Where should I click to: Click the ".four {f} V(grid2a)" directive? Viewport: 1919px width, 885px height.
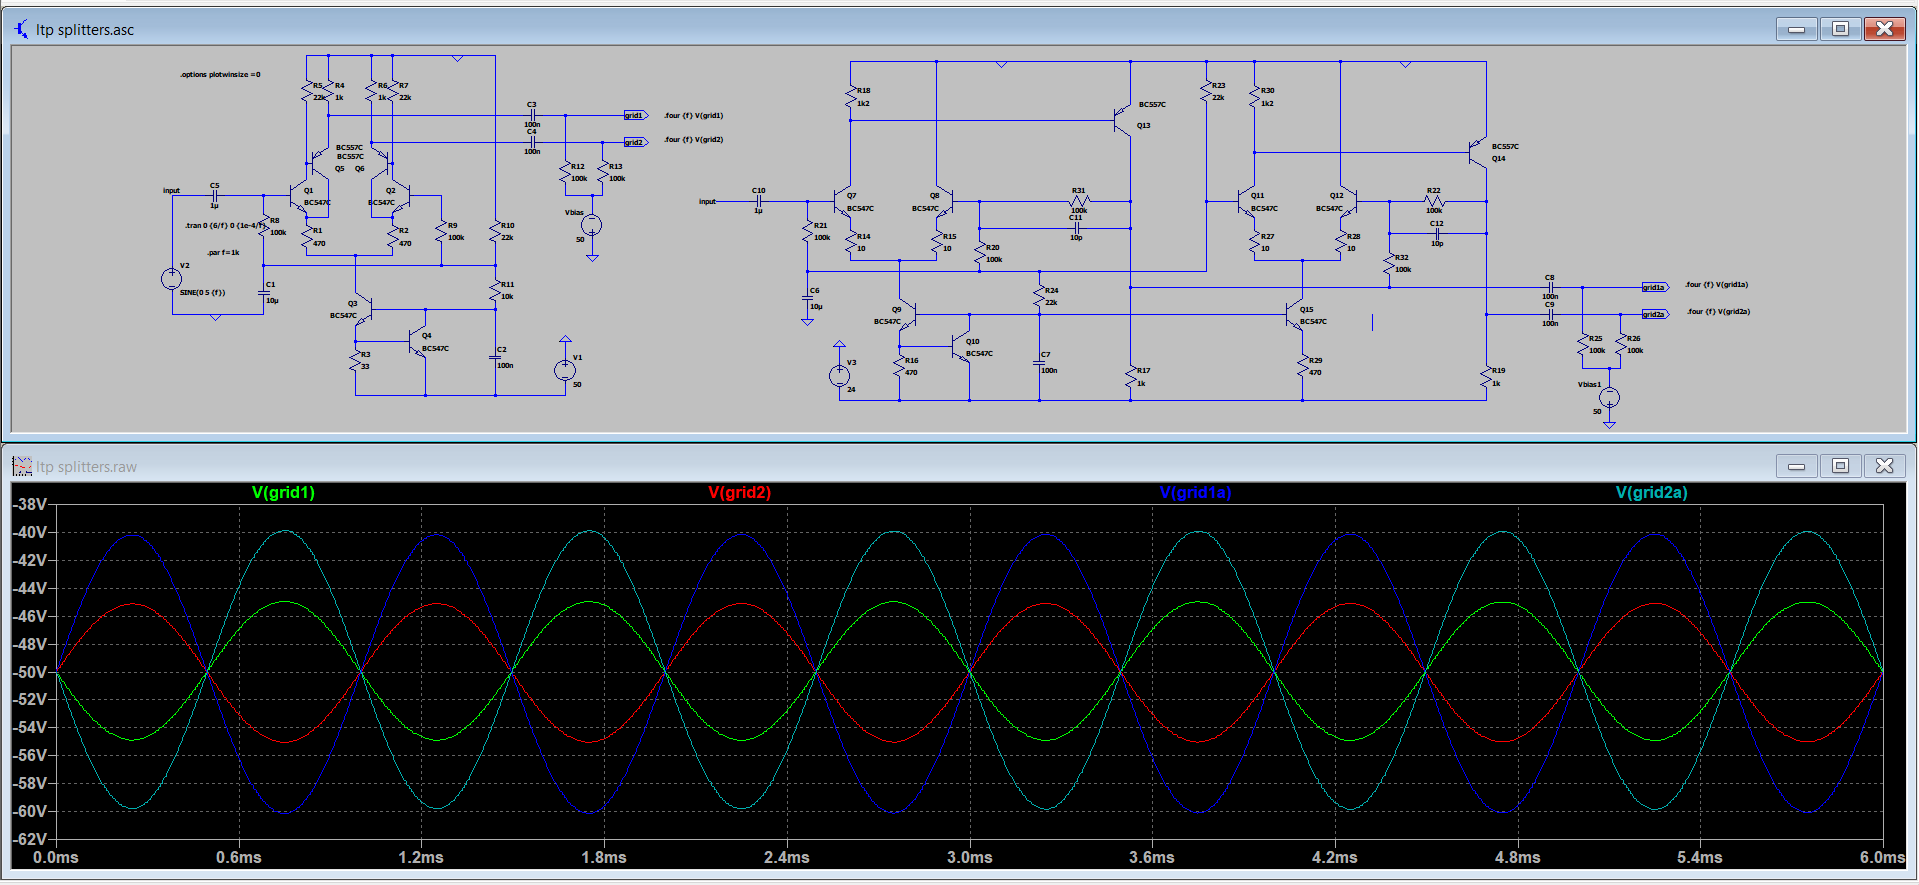(x=1718, y=311)
